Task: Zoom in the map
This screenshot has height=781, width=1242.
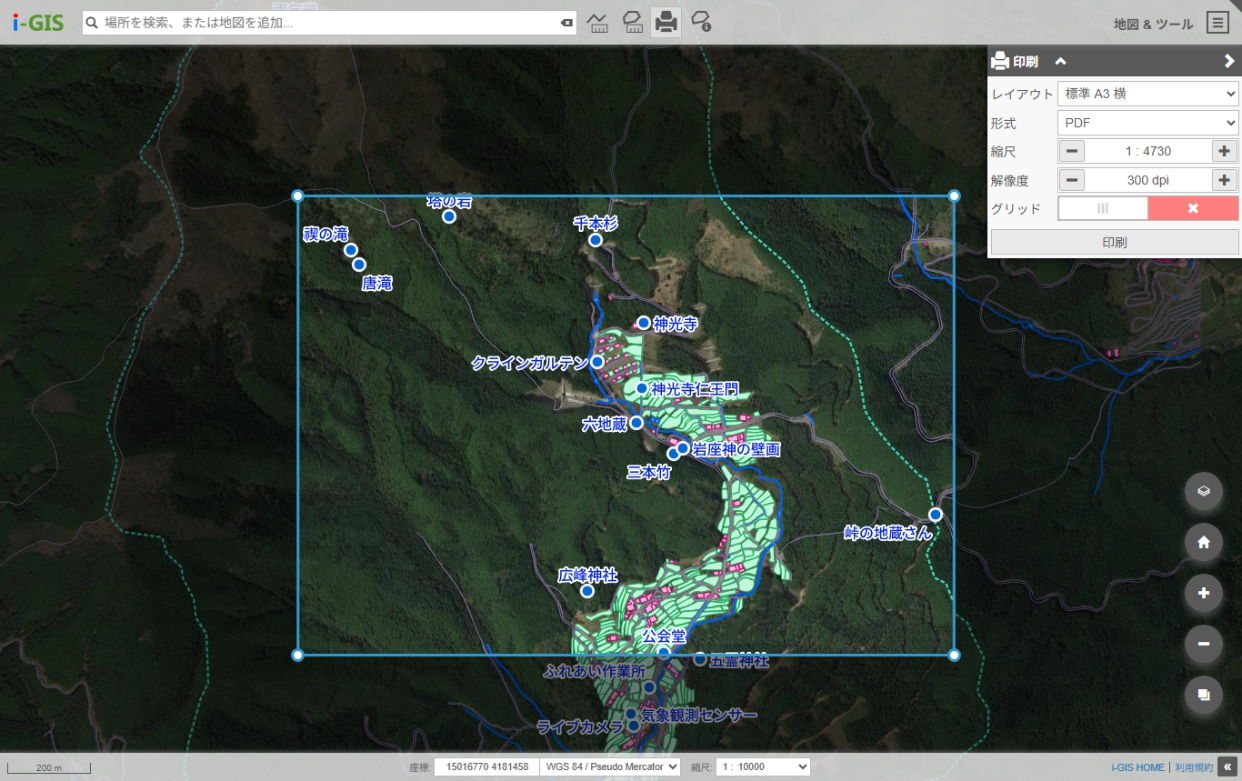Action: [1204, 593]
